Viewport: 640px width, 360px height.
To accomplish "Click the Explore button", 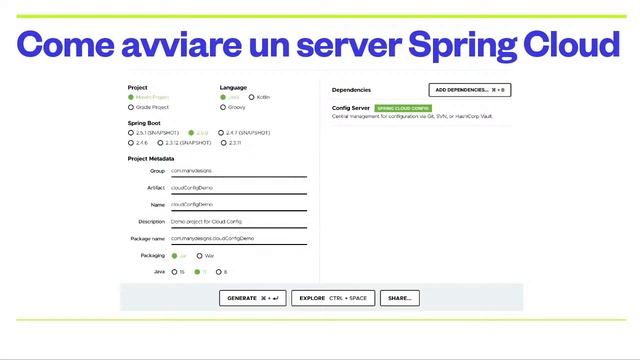I will (333, 298).
